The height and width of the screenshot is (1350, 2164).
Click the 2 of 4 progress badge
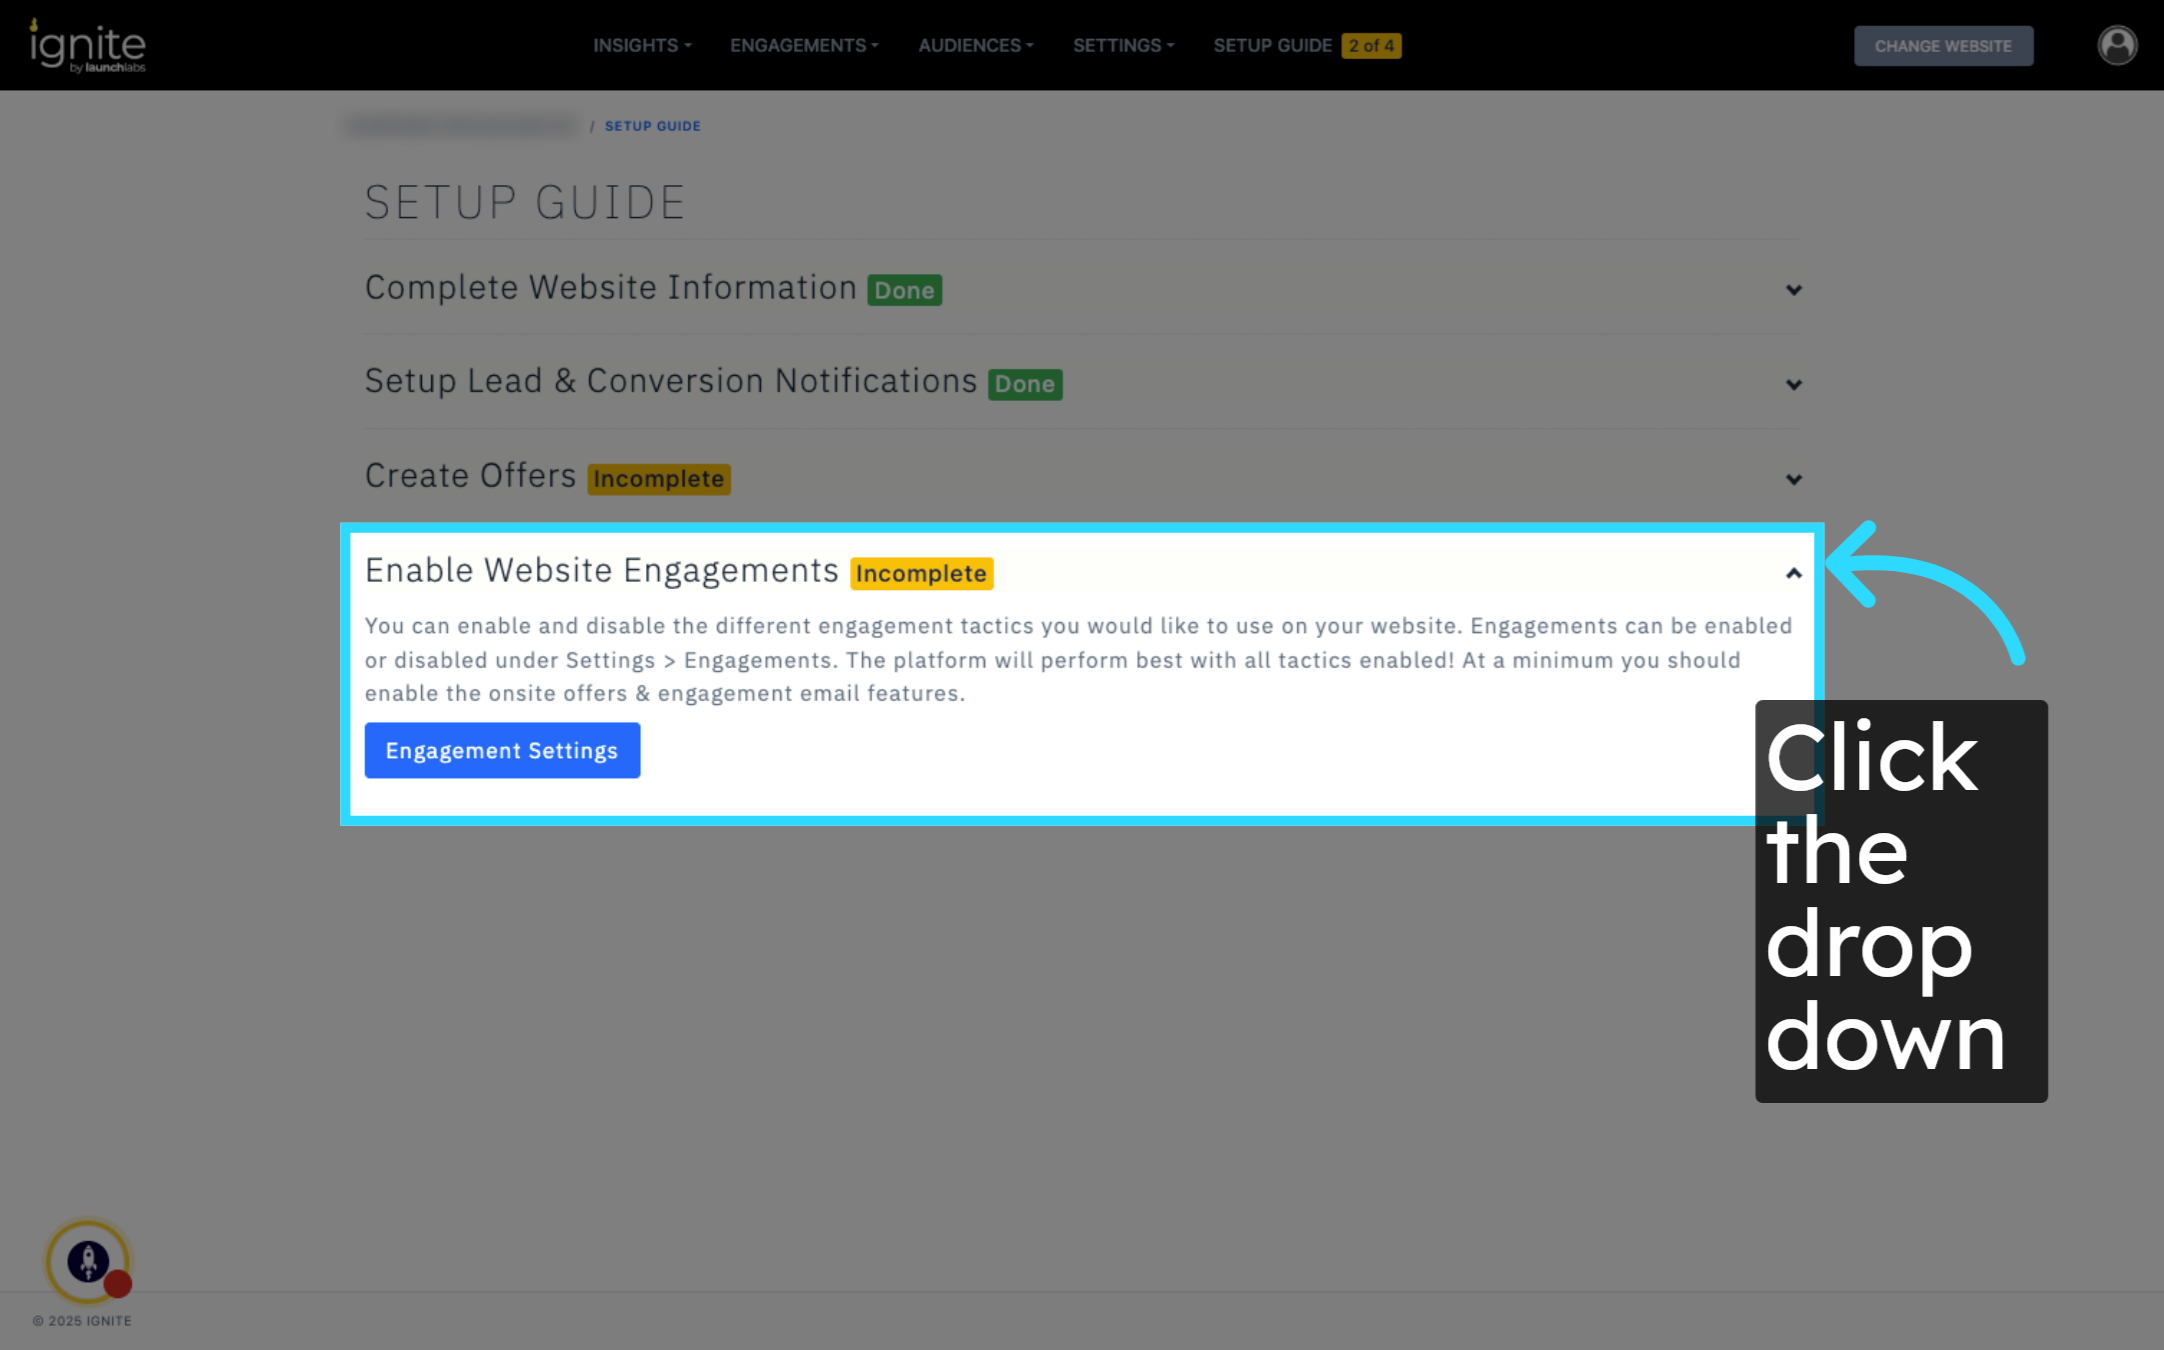[x=1371, y=46]
